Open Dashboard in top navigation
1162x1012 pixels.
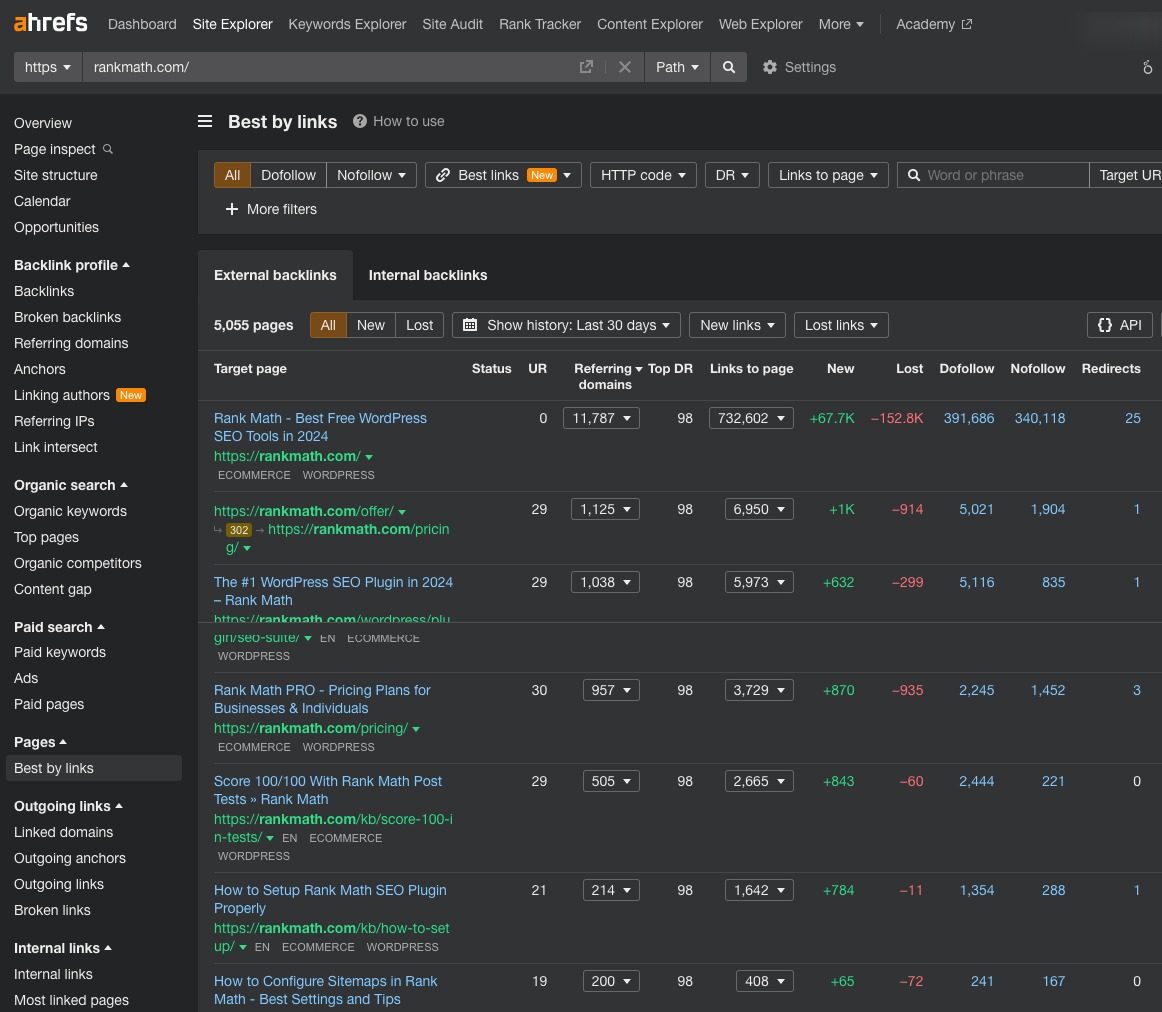[142, 24]
